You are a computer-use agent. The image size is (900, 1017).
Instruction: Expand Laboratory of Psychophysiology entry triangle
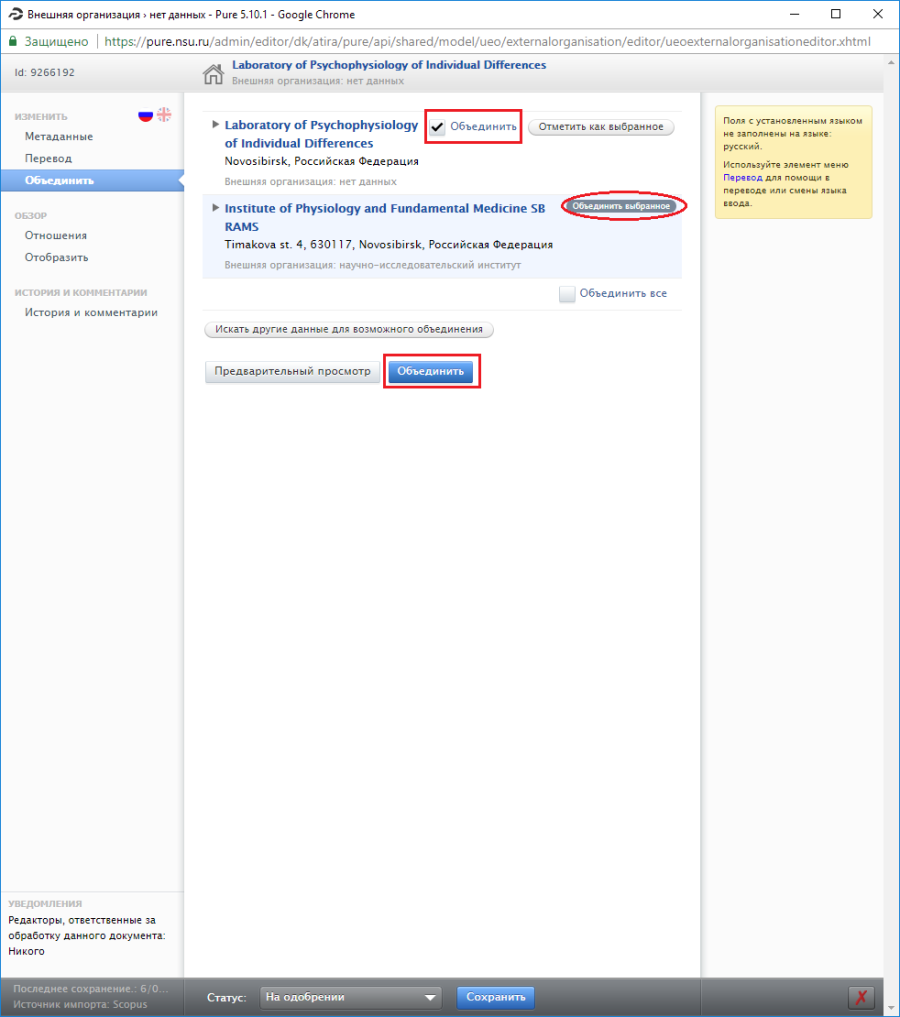coord(215,125)
